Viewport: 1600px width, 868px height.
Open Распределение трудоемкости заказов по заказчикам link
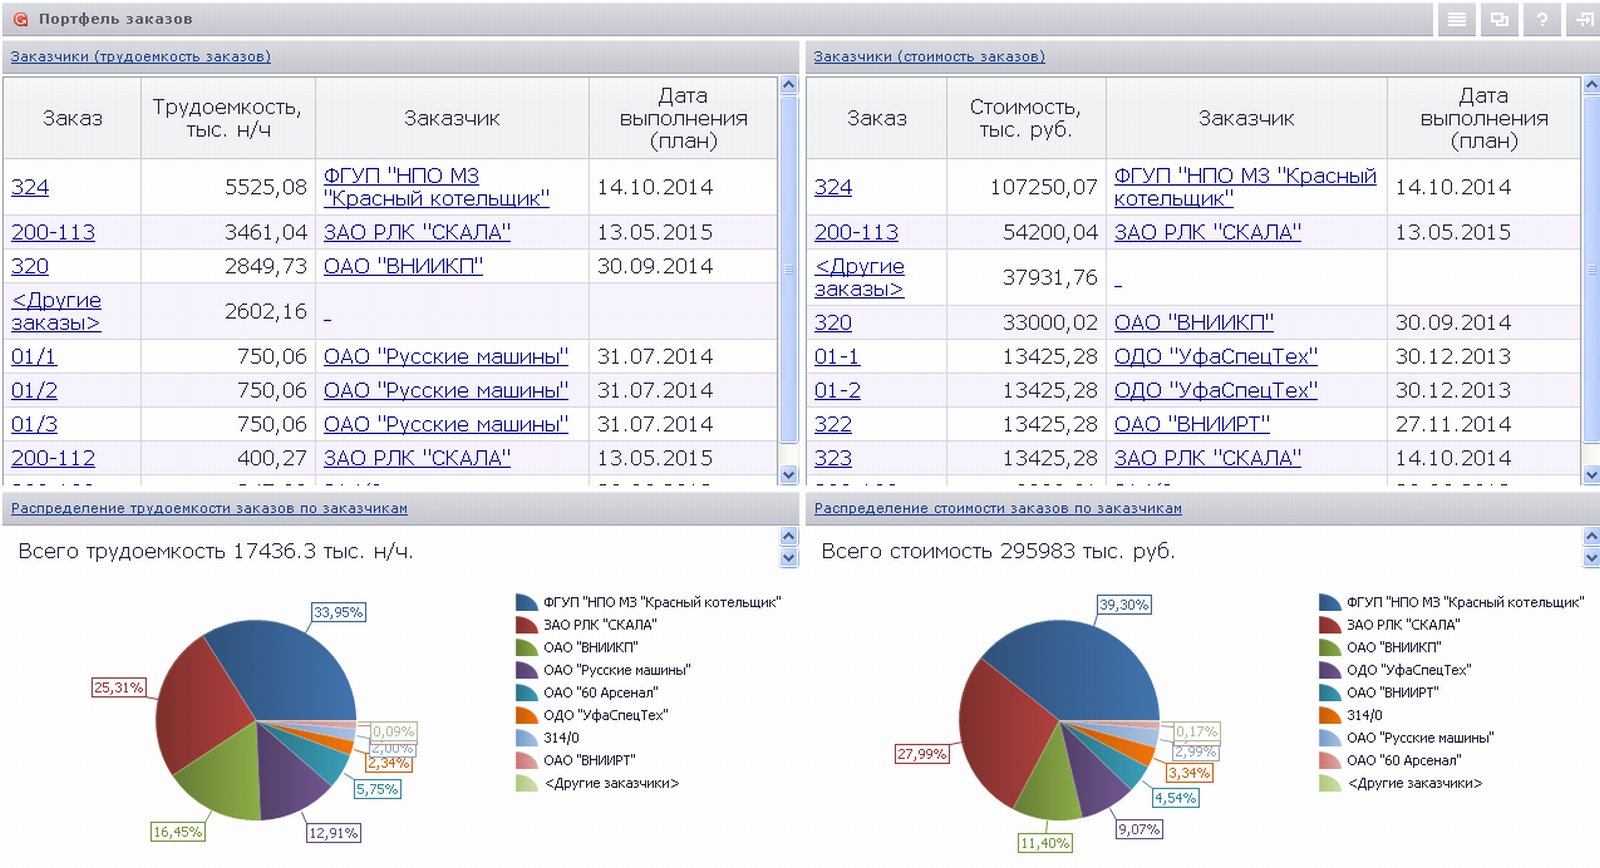coord(209,508)
